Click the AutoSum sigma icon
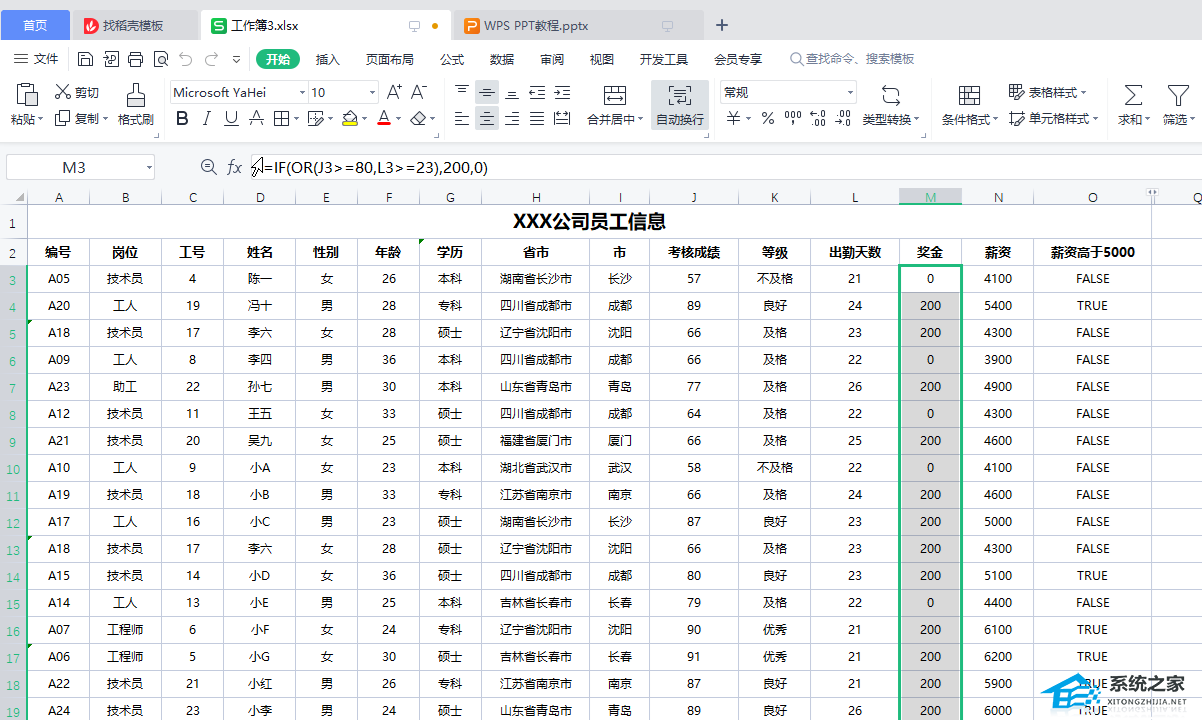The width and height of the screenshot is (1202, 720). pos(1133,95)
